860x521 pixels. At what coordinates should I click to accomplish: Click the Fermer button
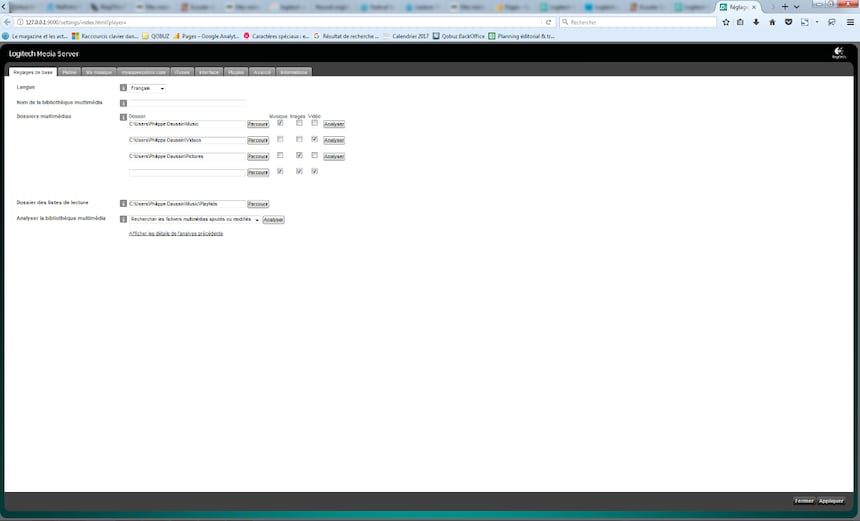click(x=804, y=501)
